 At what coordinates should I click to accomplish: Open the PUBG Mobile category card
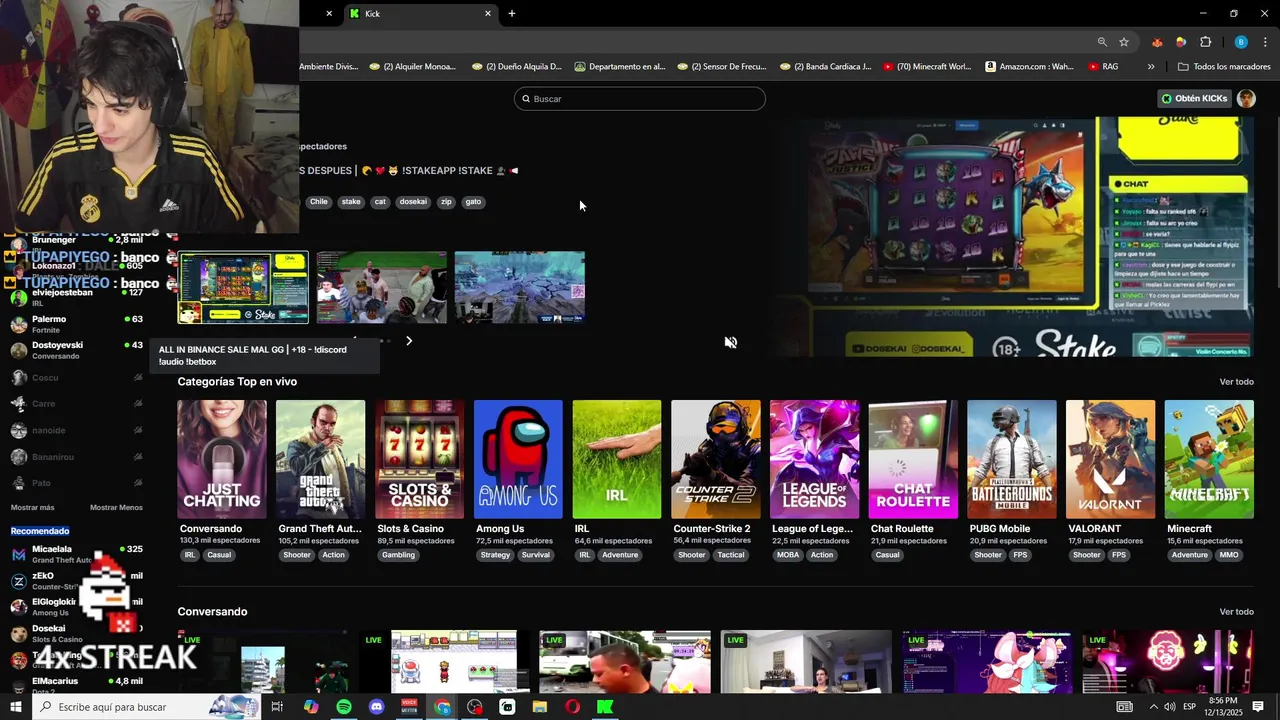pos(1012,459)
